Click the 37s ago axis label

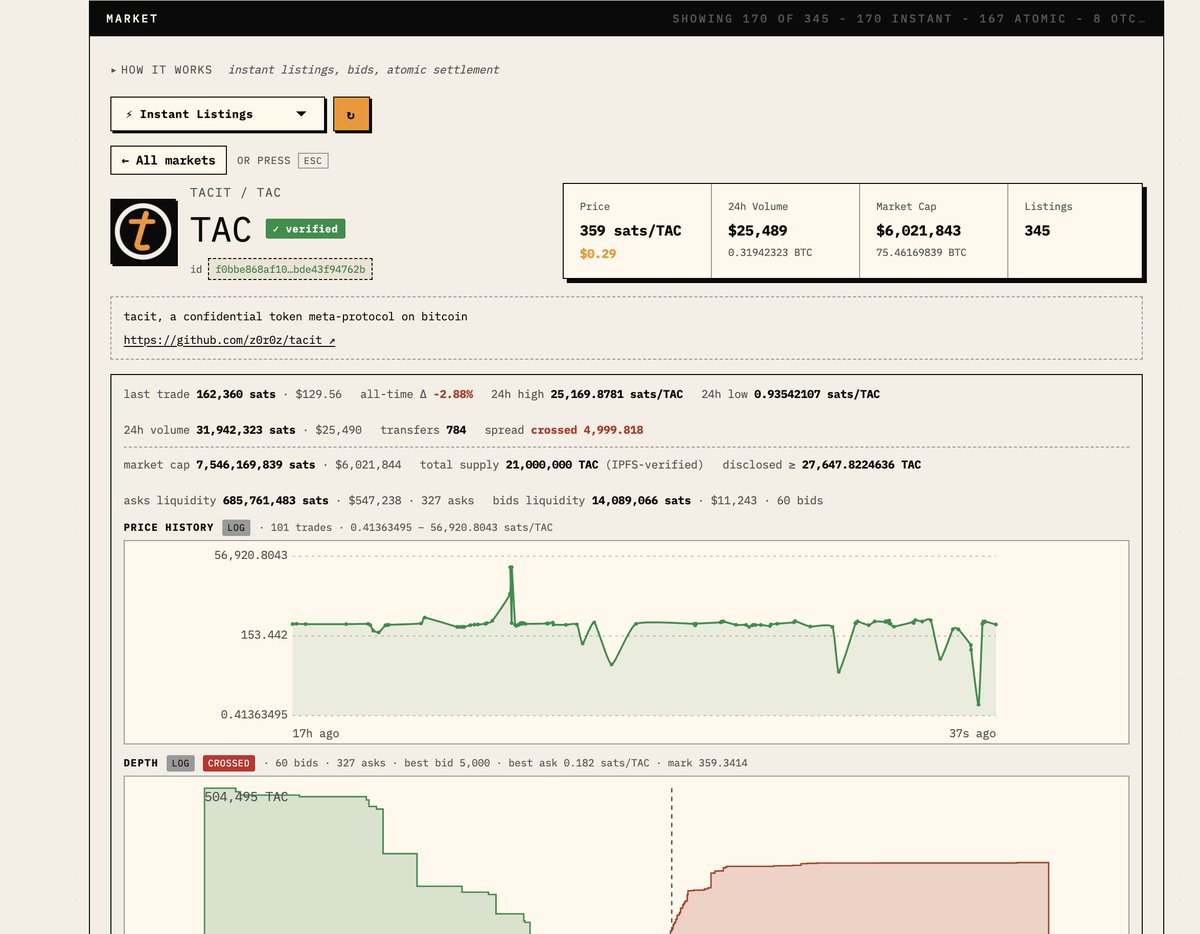click(971, 733)
